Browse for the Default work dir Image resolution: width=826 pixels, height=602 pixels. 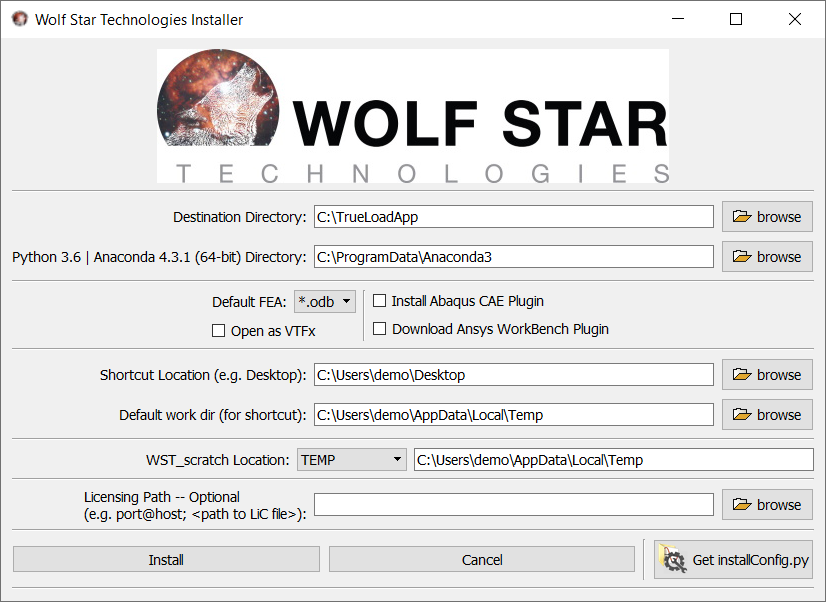pyautogui.click(x=767, y=415)
